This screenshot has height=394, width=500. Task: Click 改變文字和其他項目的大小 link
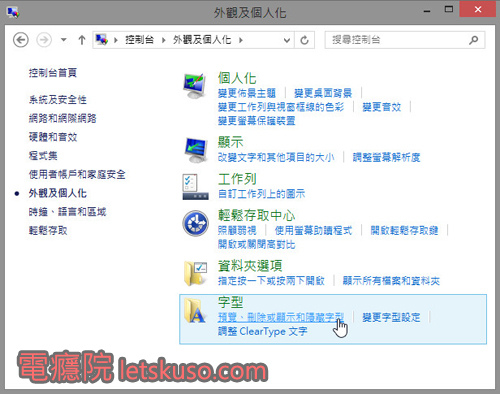[276, 157]
